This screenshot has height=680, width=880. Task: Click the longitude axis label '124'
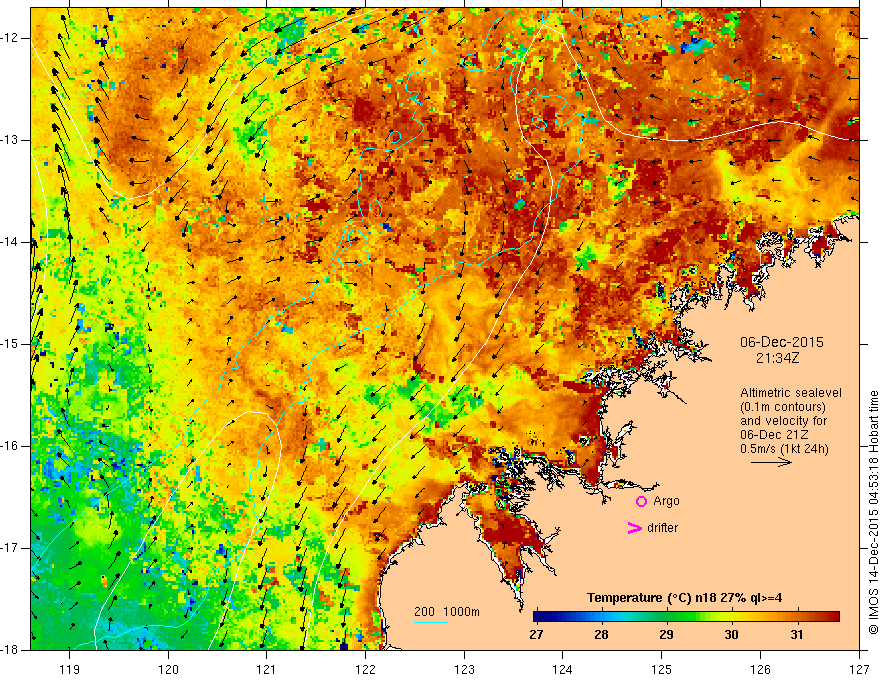click(x=563, y=669)
